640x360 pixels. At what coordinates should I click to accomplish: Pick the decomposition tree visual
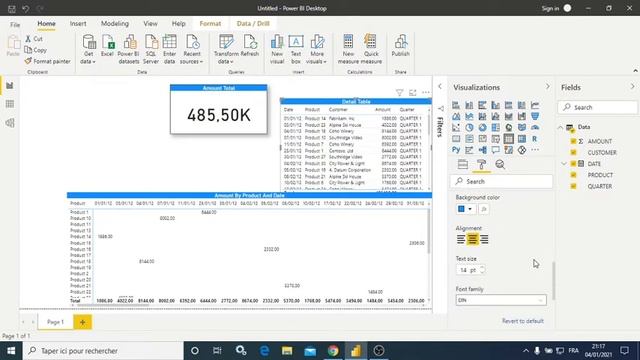[482, 150]
